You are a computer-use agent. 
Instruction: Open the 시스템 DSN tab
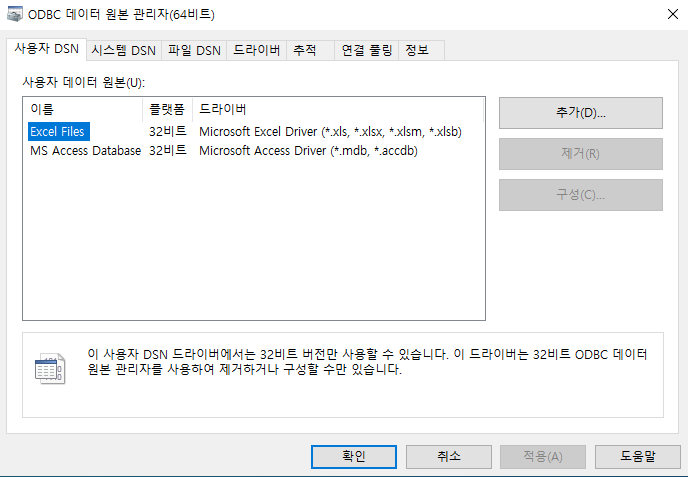pyautogui.click(x=123, y=51)
